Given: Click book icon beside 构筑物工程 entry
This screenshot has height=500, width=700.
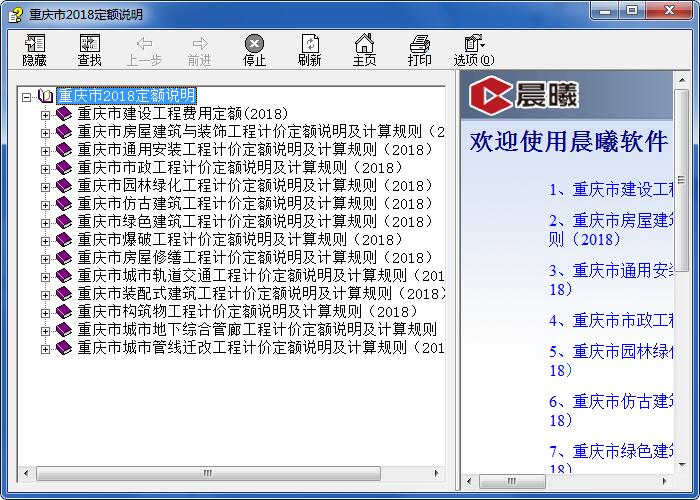Looking at the screenshot, I should tap(64, 312).
